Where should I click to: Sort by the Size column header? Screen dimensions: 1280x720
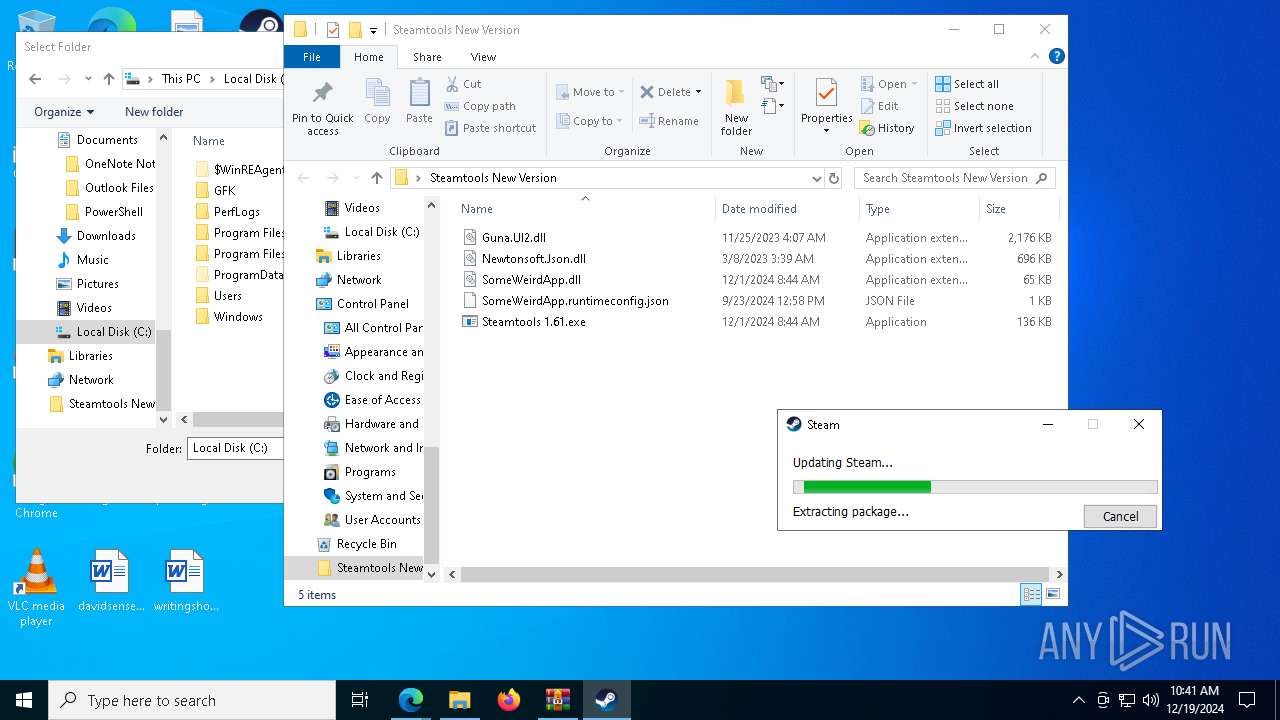coord(1018,209)
